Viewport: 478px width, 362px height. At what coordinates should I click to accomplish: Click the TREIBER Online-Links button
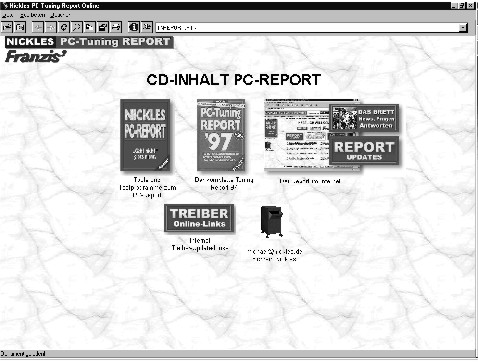(x=199, y=218)
